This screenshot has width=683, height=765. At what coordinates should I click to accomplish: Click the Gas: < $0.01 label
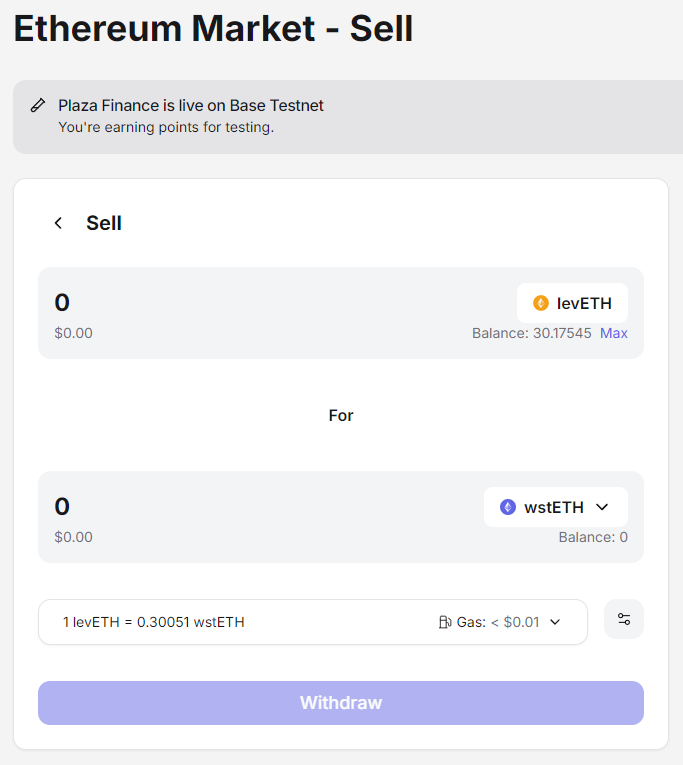click(498, 622)
